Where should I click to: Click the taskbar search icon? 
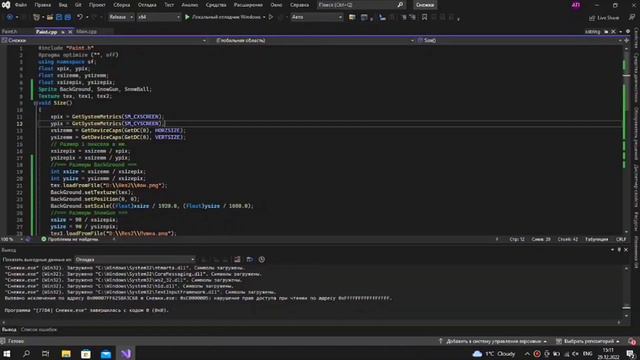click(x=27, y=353)
